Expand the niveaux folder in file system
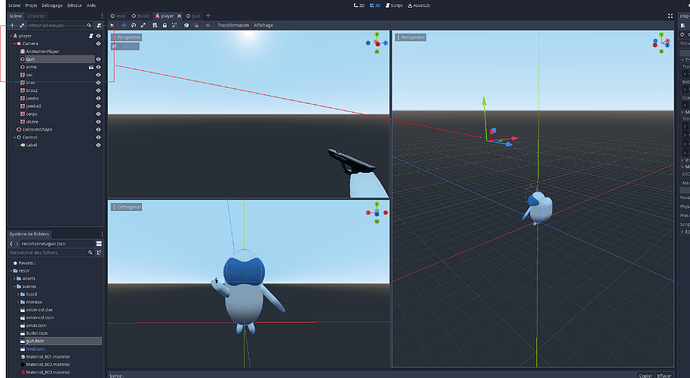Viewport: 690px width, 378px height. (x=18, y=302)
